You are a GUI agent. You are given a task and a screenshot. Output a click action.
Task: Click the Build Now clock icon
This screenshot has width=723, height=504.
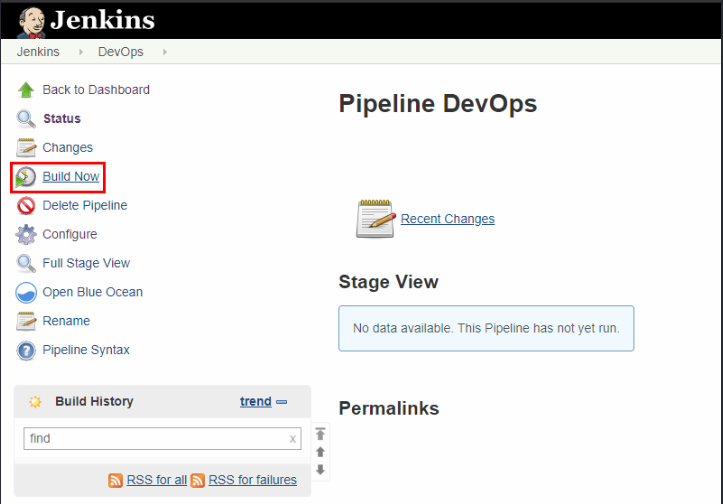[x=25, y=177]
